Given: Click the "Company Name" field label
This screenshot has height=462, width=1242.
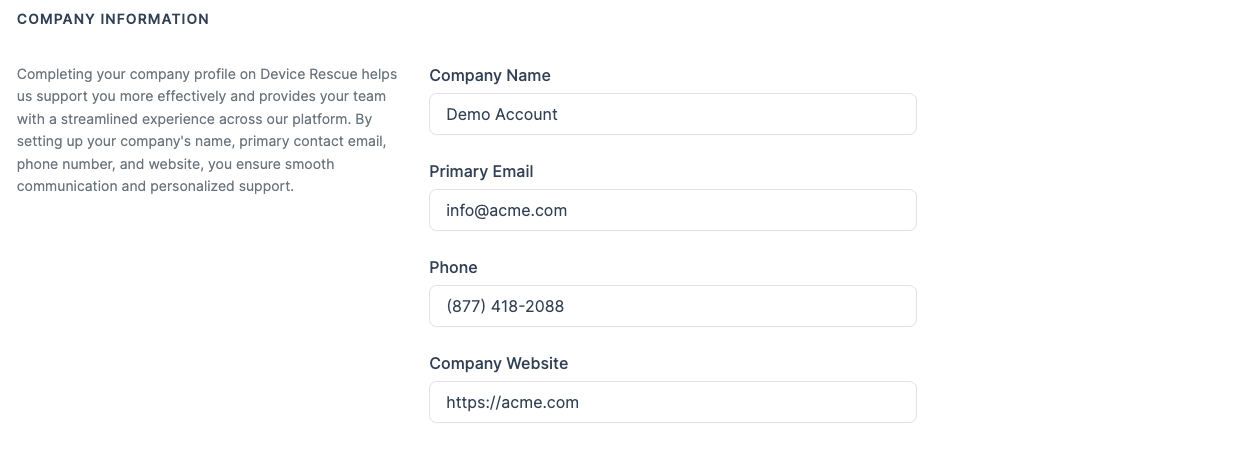Looking at the screenshot, I should click(x=489, y=75).
